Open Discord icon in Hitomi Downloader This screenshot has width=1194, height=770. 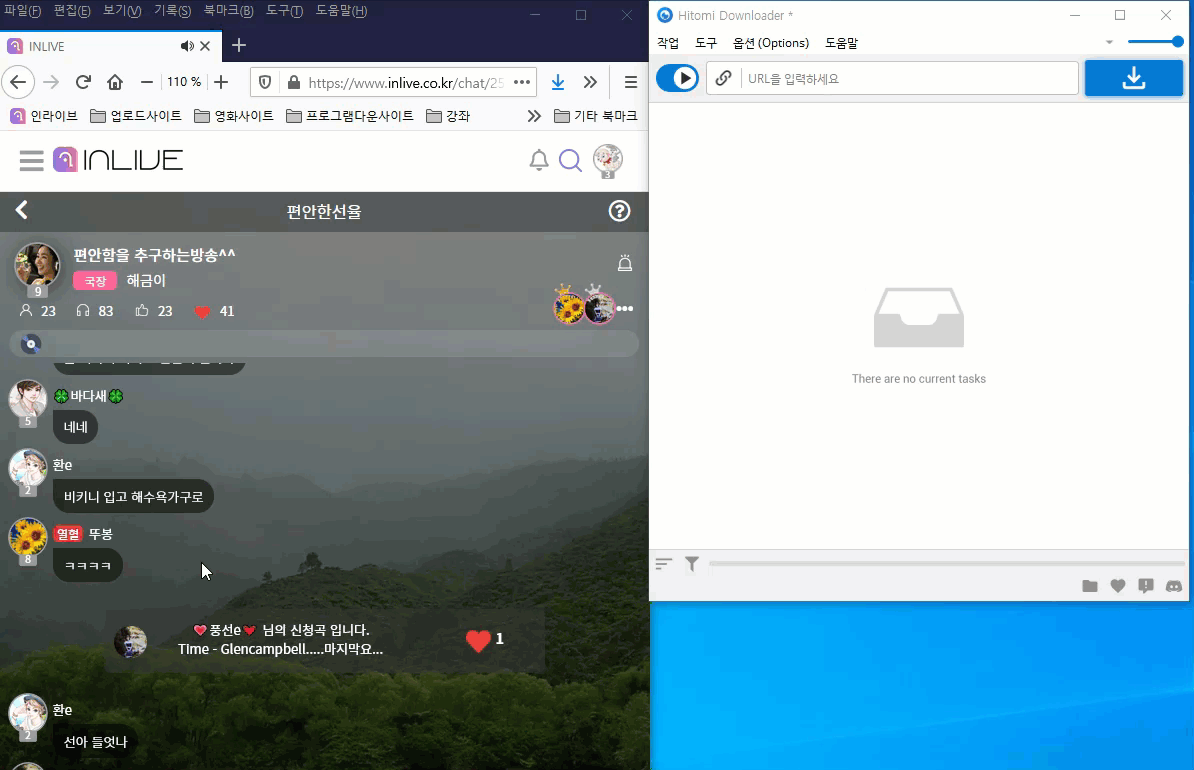pos(1174,586)
